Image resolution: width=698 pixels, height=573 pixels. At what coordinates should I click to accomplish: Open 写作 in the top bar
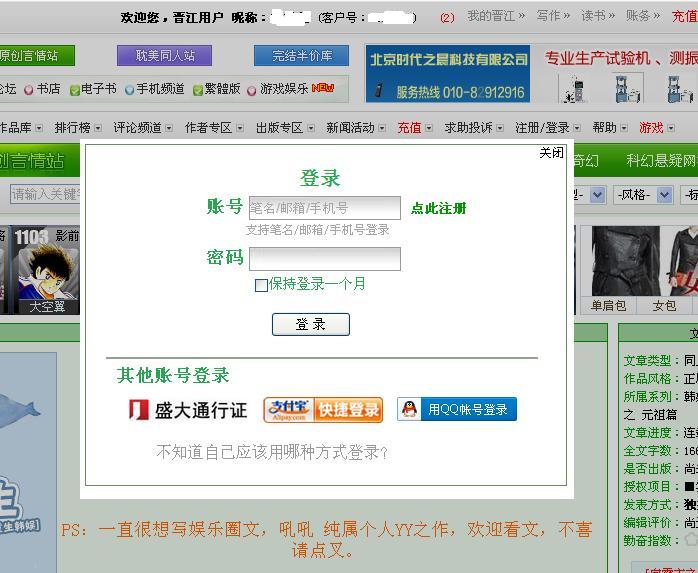[x=553, y=16]
